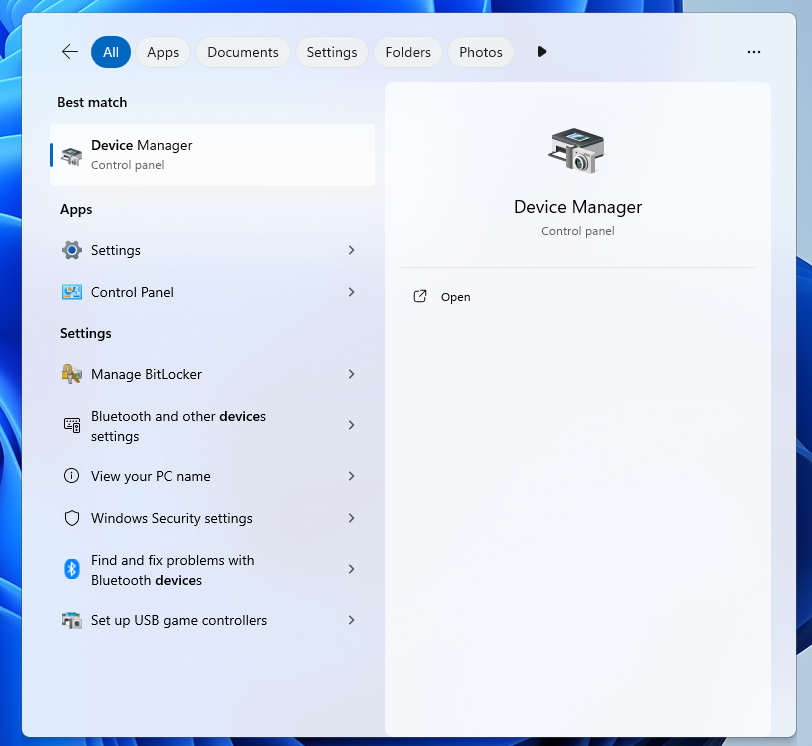This screenshot has height=746, width=812.
Task: Open Windows Security settings
Action: coord(212,518)
